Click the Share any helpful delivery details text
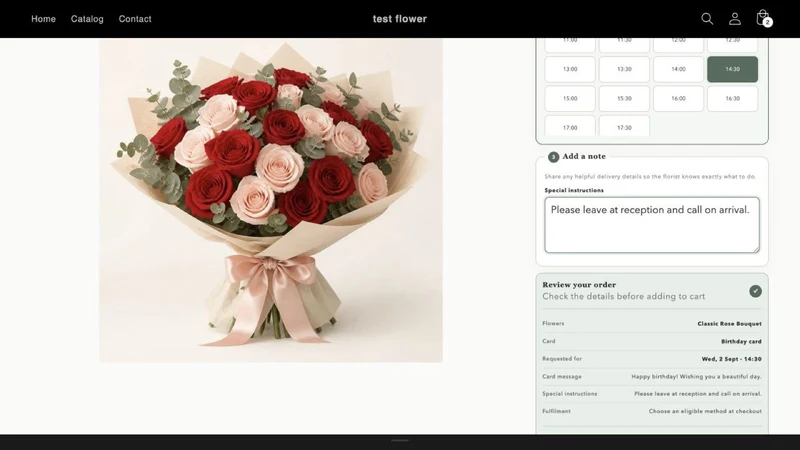800x450 pixels. [650, 177]
